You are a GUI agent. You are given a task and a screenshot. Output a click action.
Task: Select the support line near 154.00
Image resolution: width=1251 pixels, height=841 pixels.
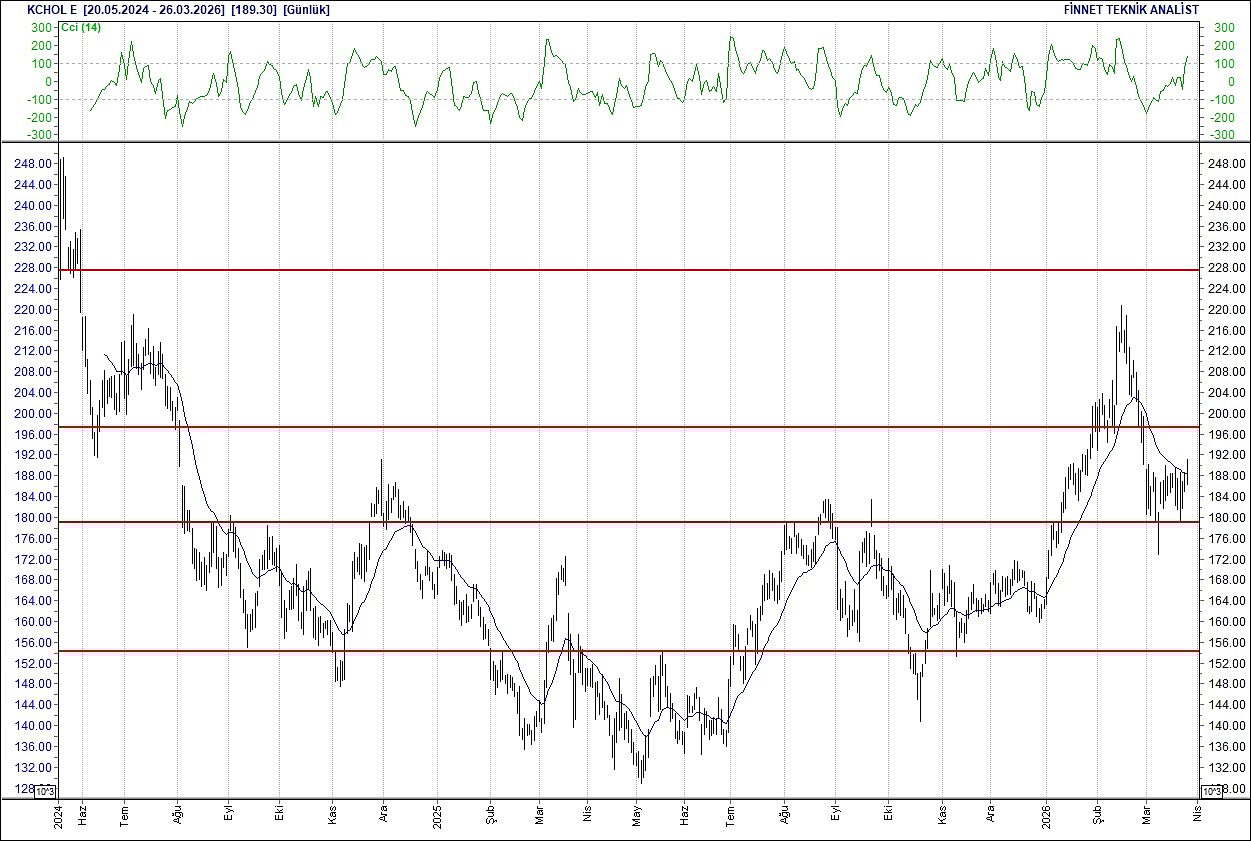600,651
